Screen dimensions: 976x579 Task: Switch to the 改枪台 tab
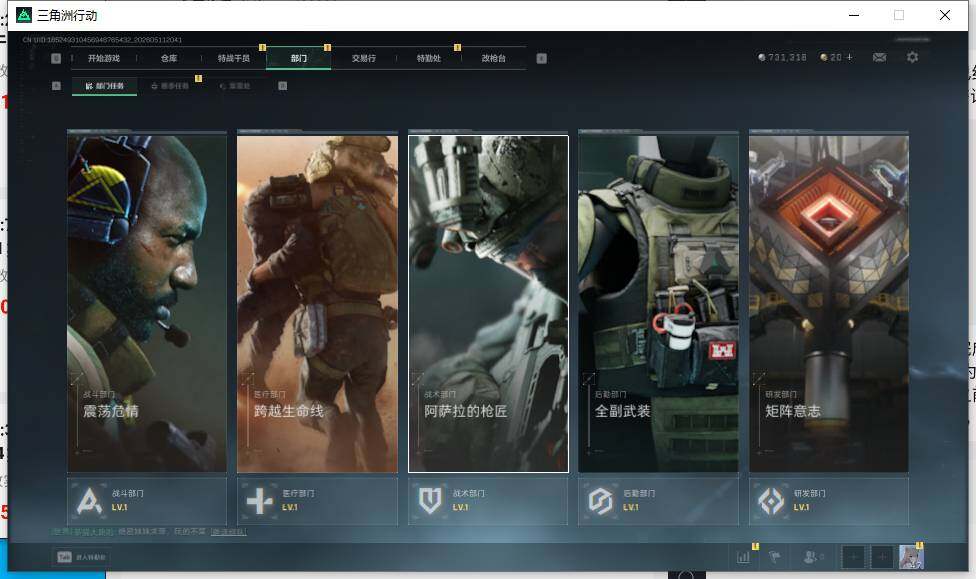coord(493,58)
